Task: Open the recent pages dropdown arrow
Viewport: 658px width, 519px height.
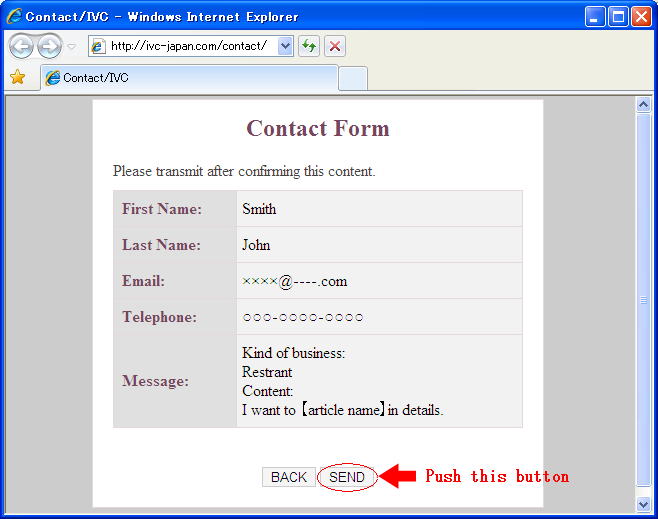Action: click(72, 47)
